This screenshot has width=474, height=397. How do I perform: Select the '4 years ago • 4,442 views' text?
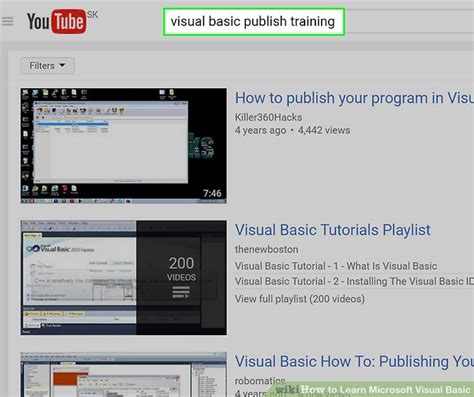click(292, 130)
